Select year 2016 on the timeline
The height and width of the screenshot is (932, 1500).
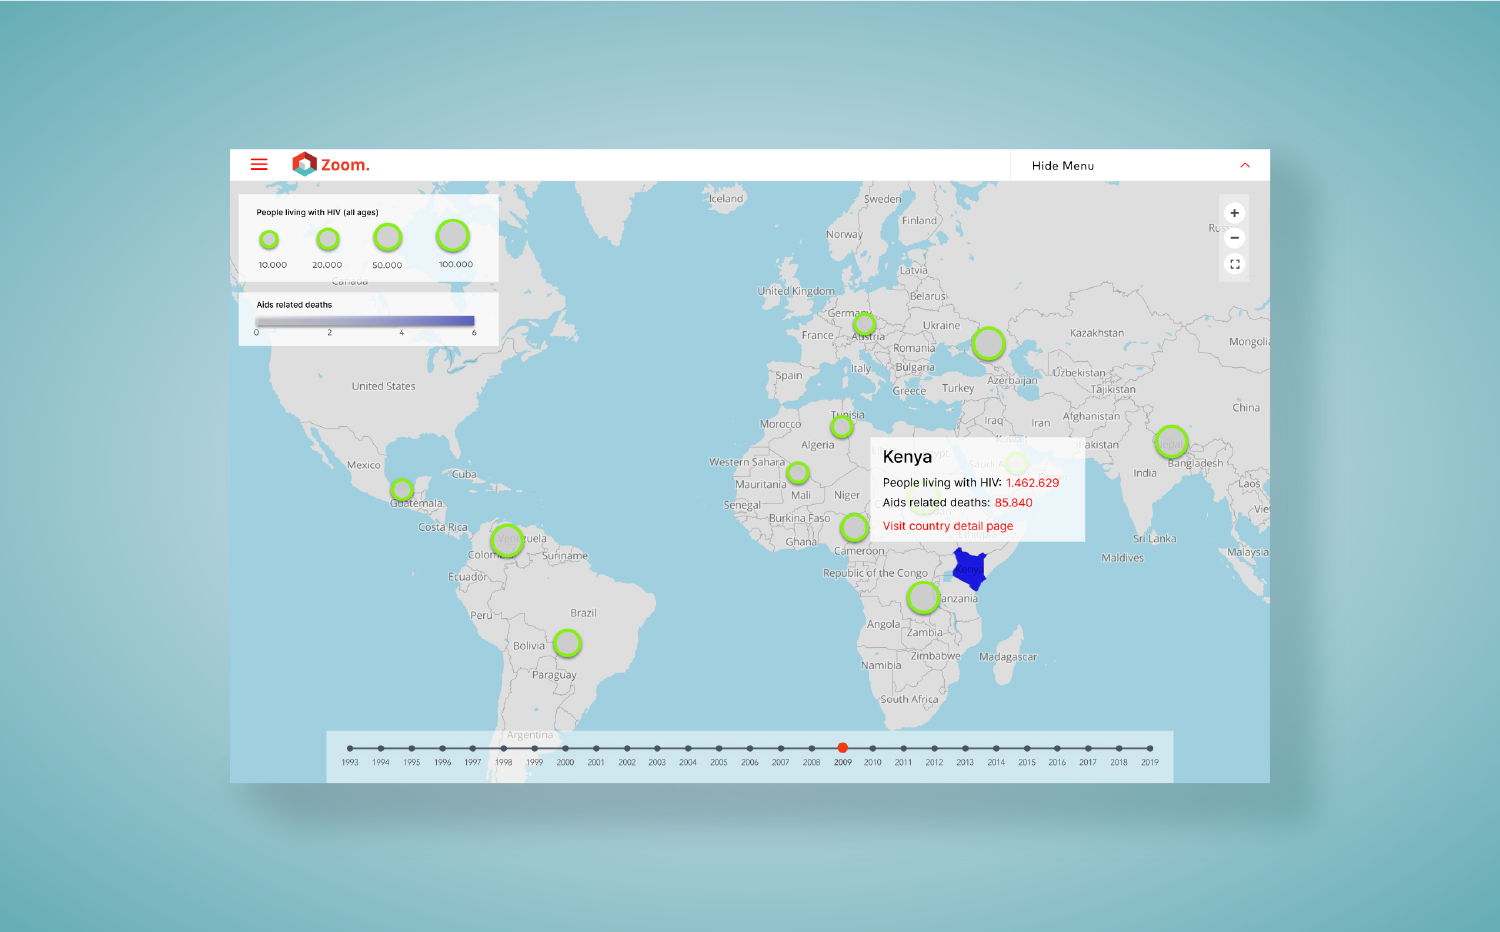pyautogui.click(x=1057, y=748)
